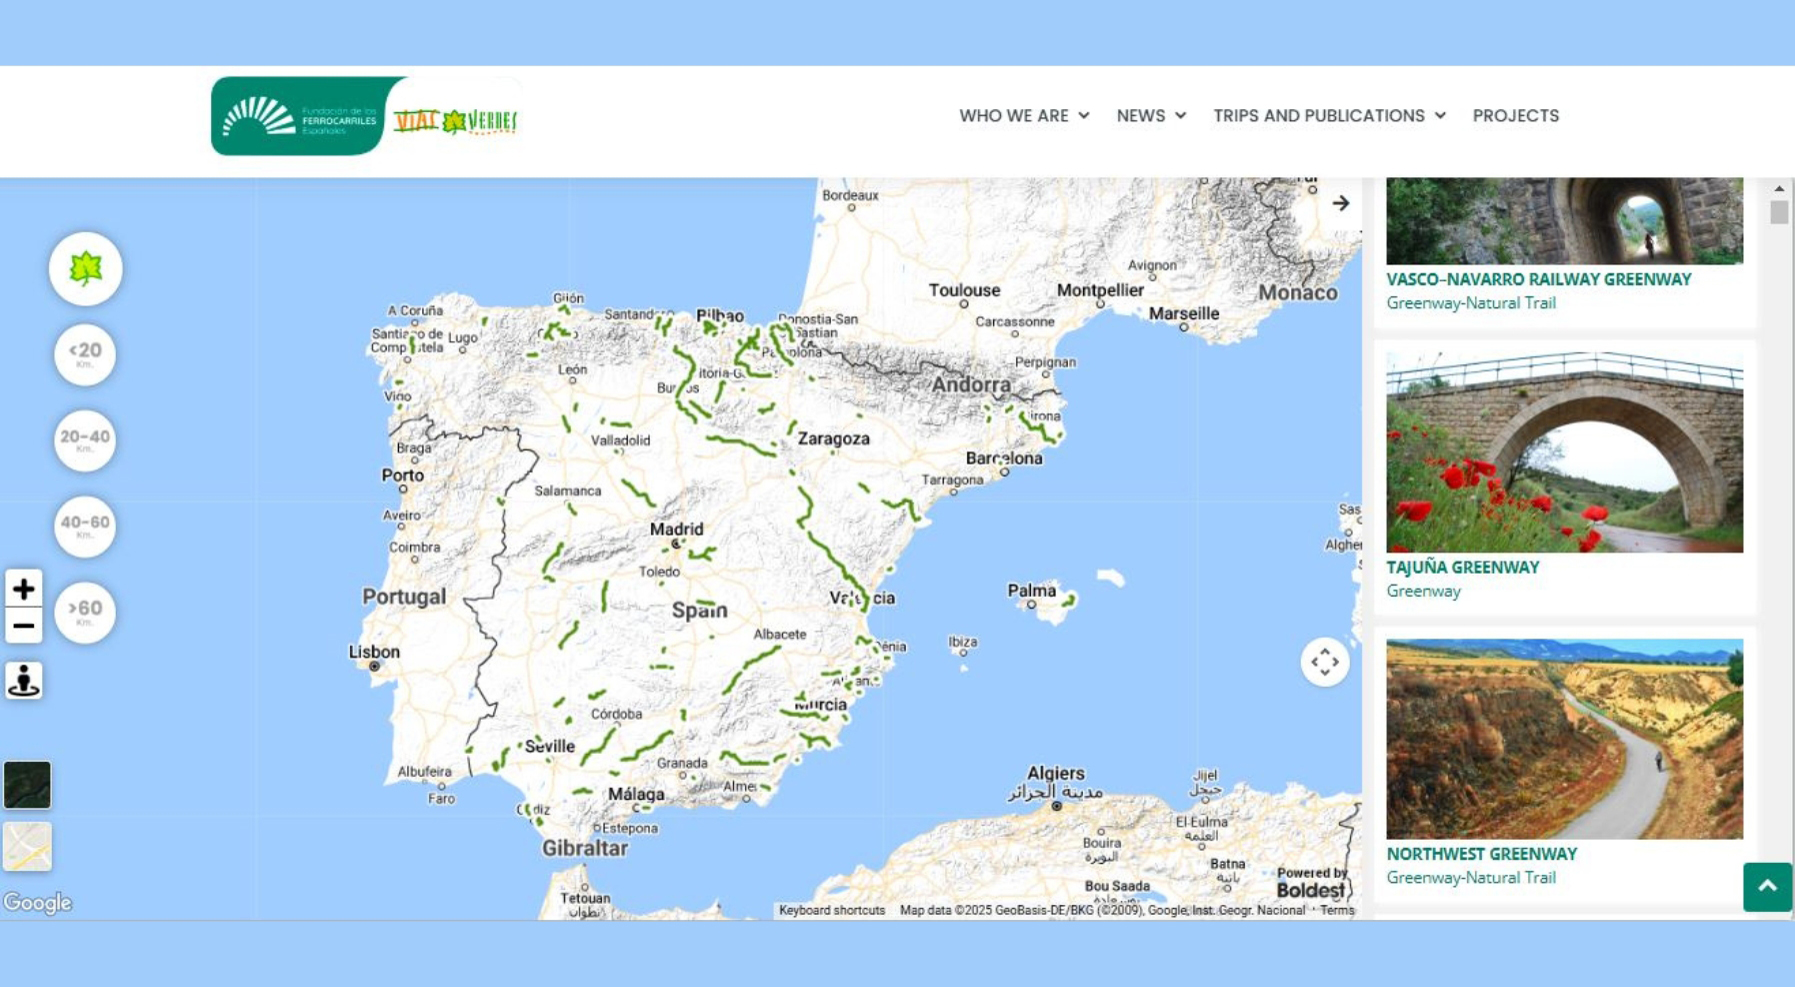Collapse side panel with the arrow icon
Viewport: 1795px width, 987px height.
click(x=1341, y=203)
